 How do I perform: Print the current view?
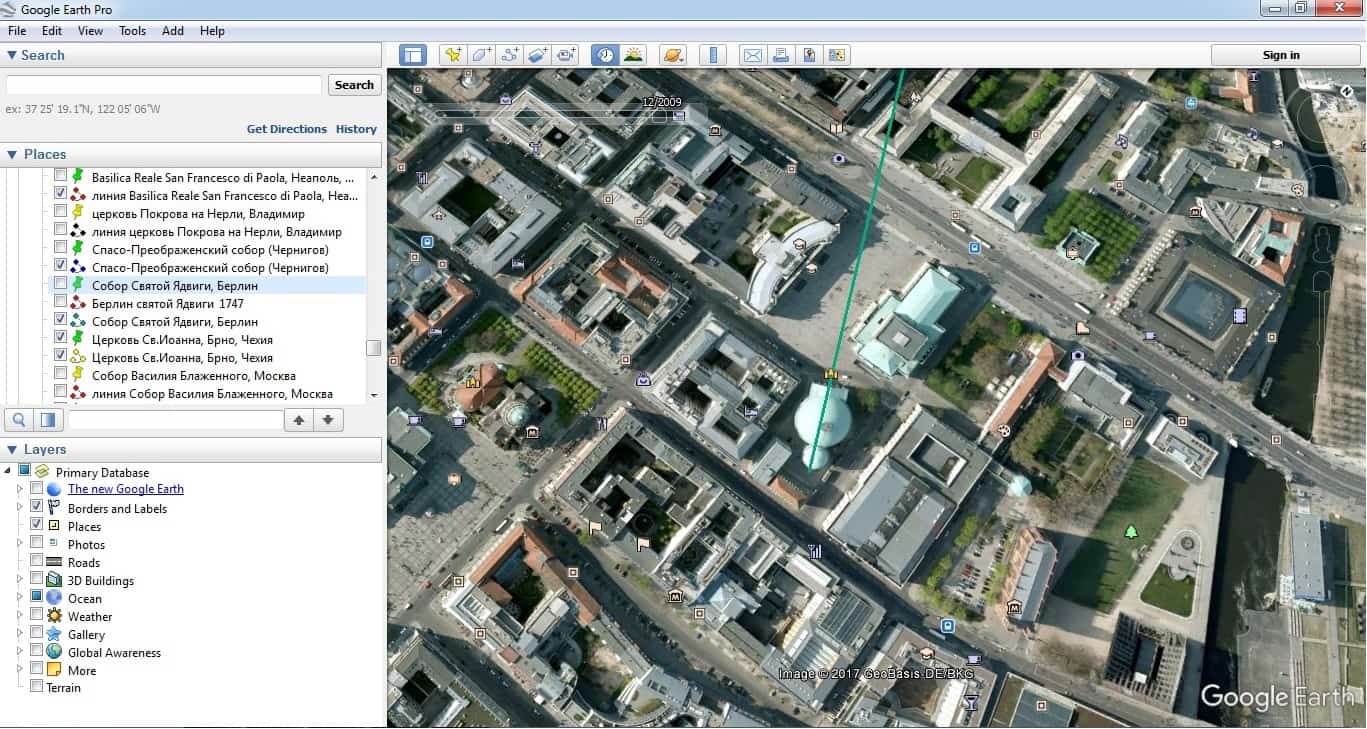tap(781, 55)
